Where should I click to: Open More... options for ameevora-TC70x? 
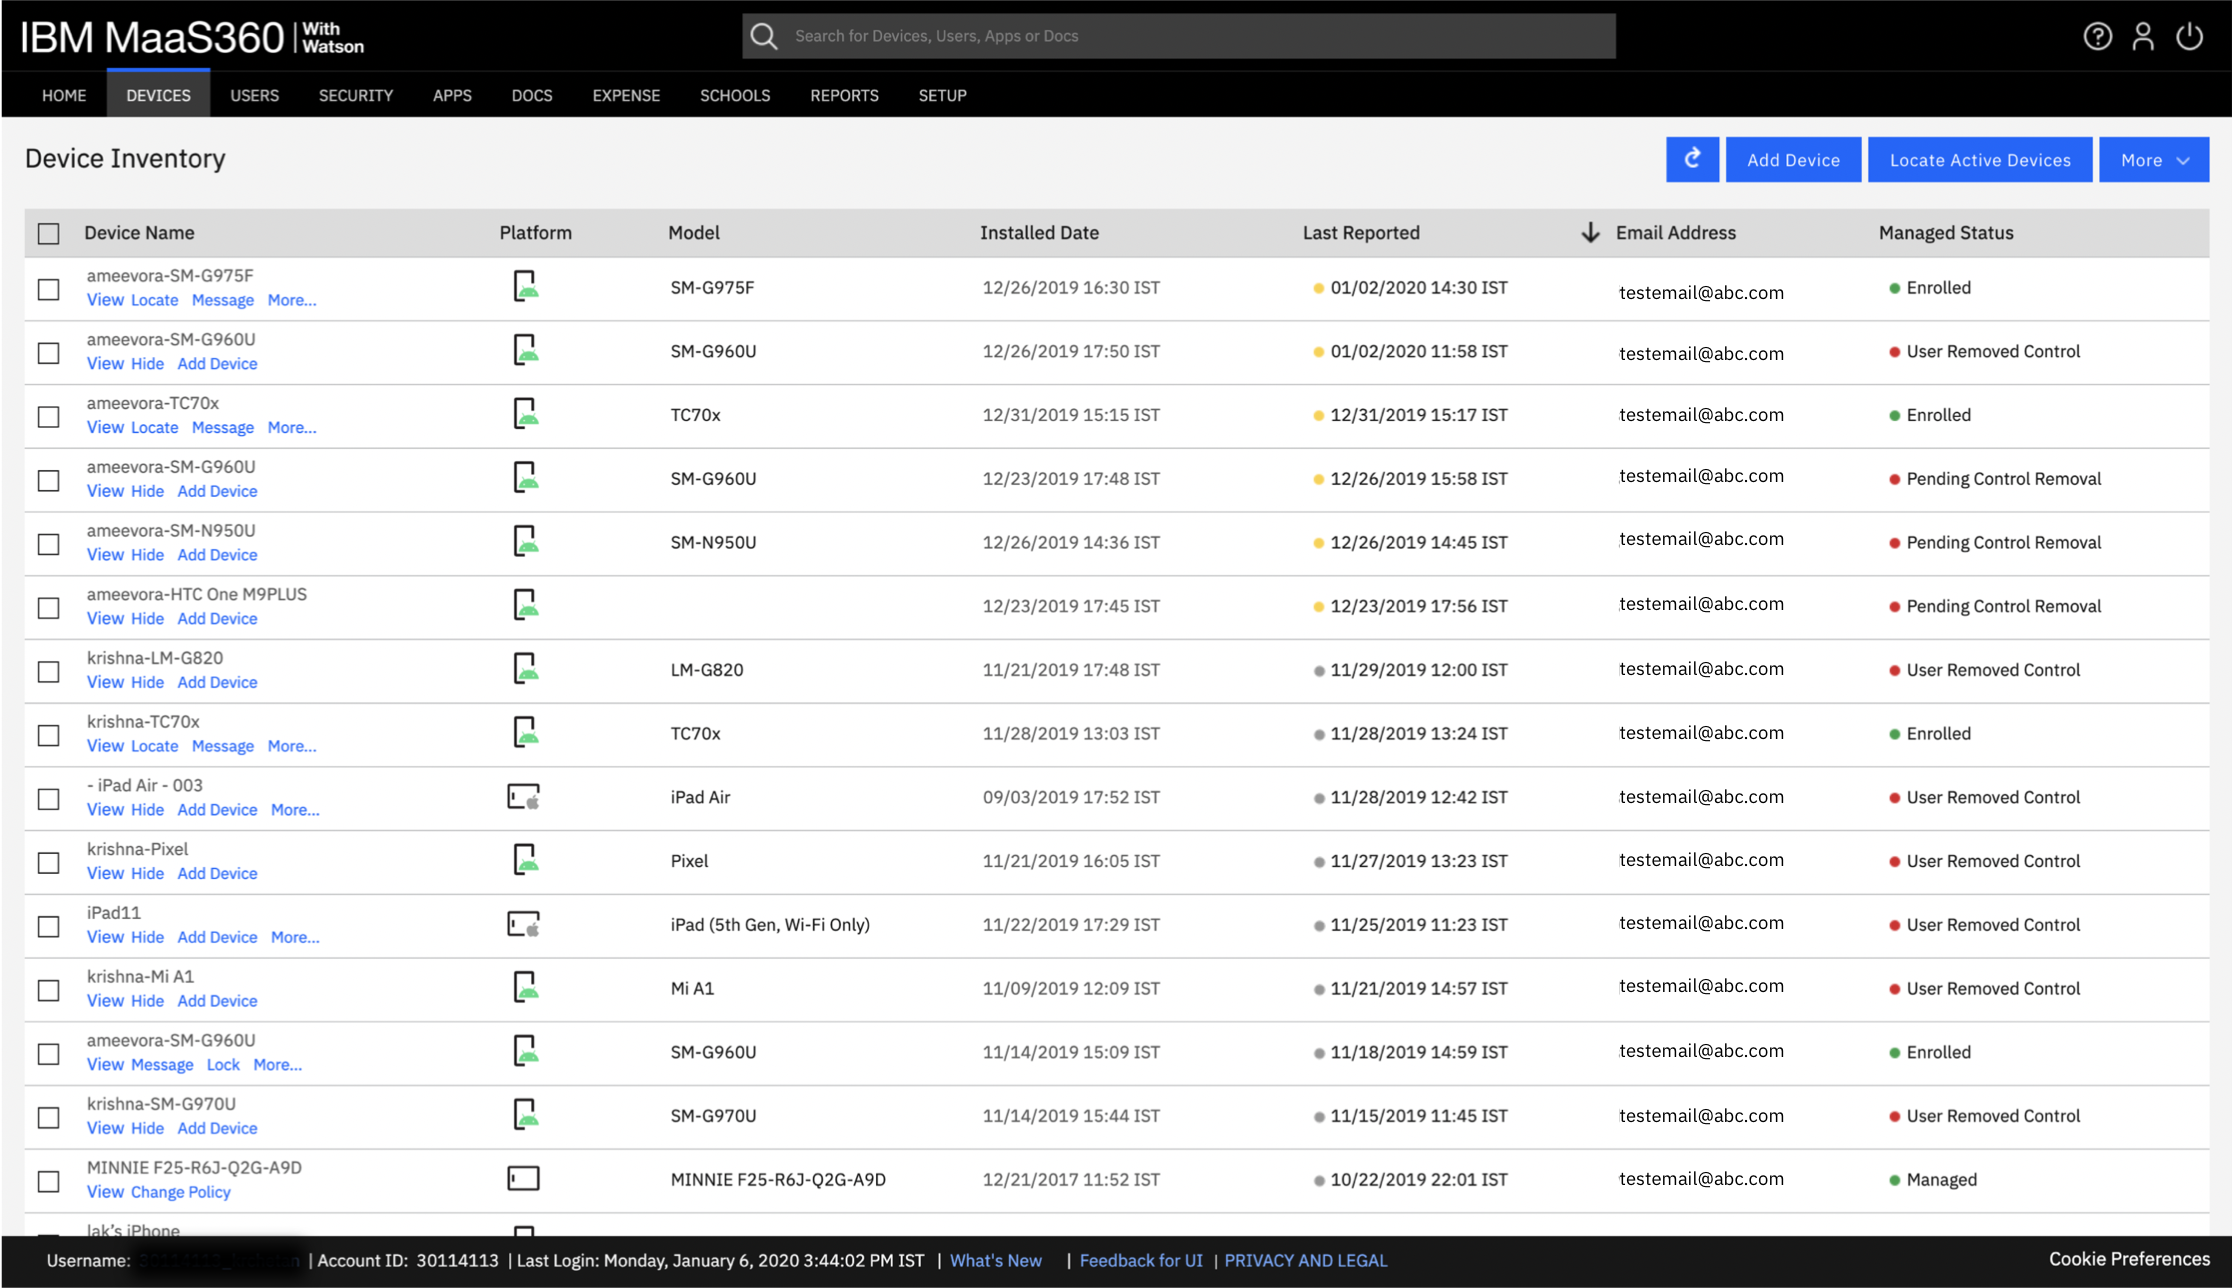pyautogui.click(x=292, y=428)
